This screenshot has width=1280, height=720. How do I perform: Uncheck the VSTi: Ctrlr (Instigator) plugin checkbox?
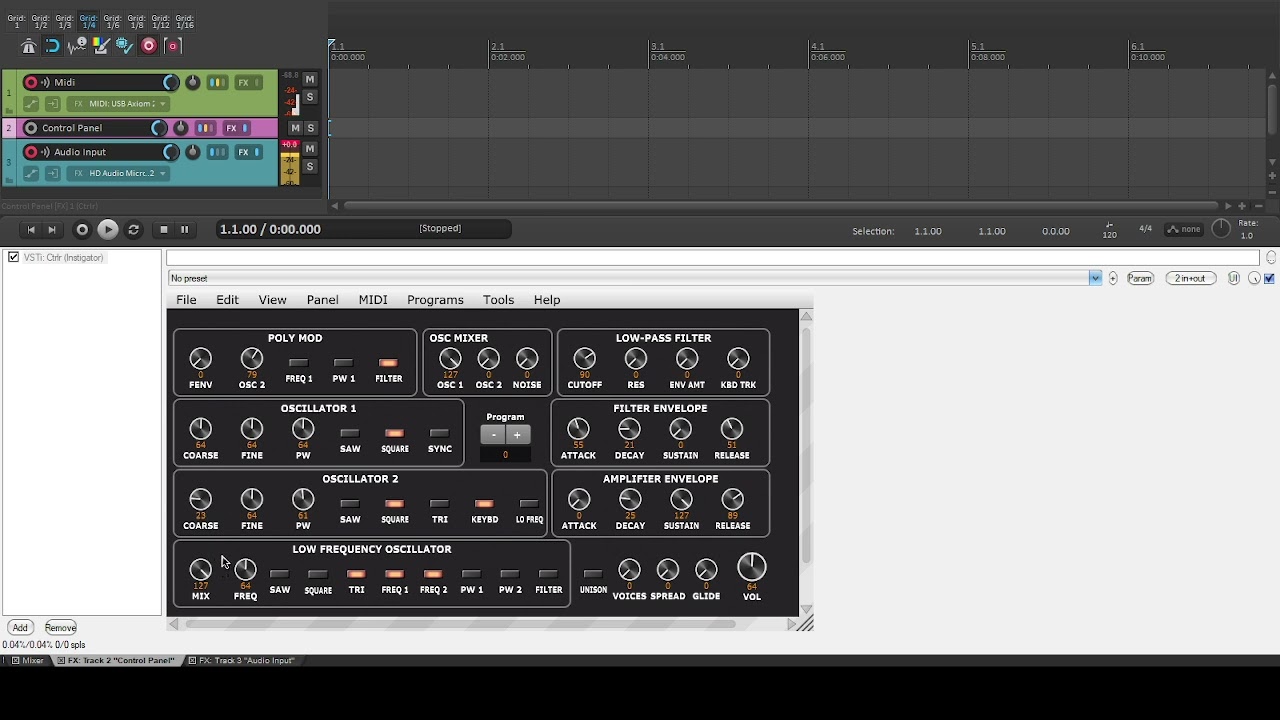click(14, 257)
